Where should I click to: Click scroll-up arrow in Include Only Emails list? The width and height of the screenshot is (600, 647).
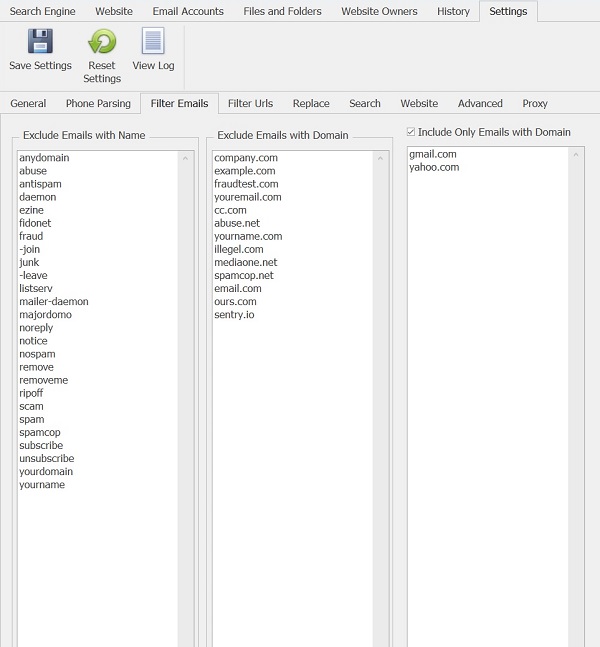click(576, 155)
